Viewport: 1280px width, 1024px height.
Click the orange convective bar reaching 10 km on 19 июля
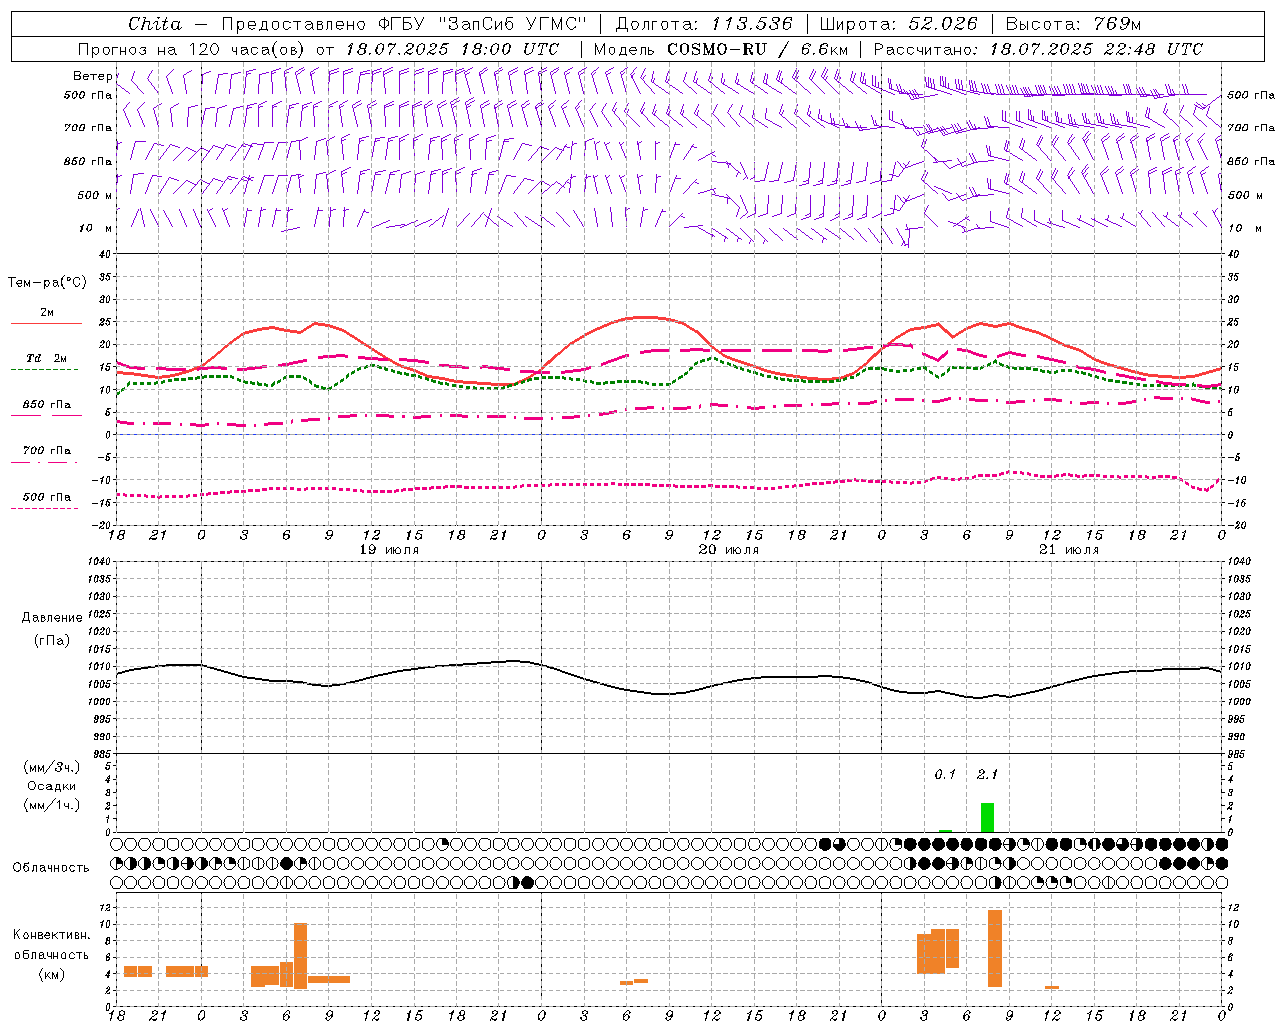tap(300, 956)
